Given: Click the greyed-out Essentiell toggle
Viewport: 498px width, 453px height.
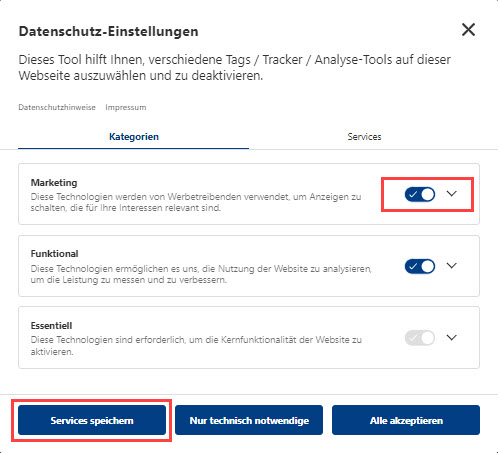Looking at the screenshot, I should click(420, 338).
